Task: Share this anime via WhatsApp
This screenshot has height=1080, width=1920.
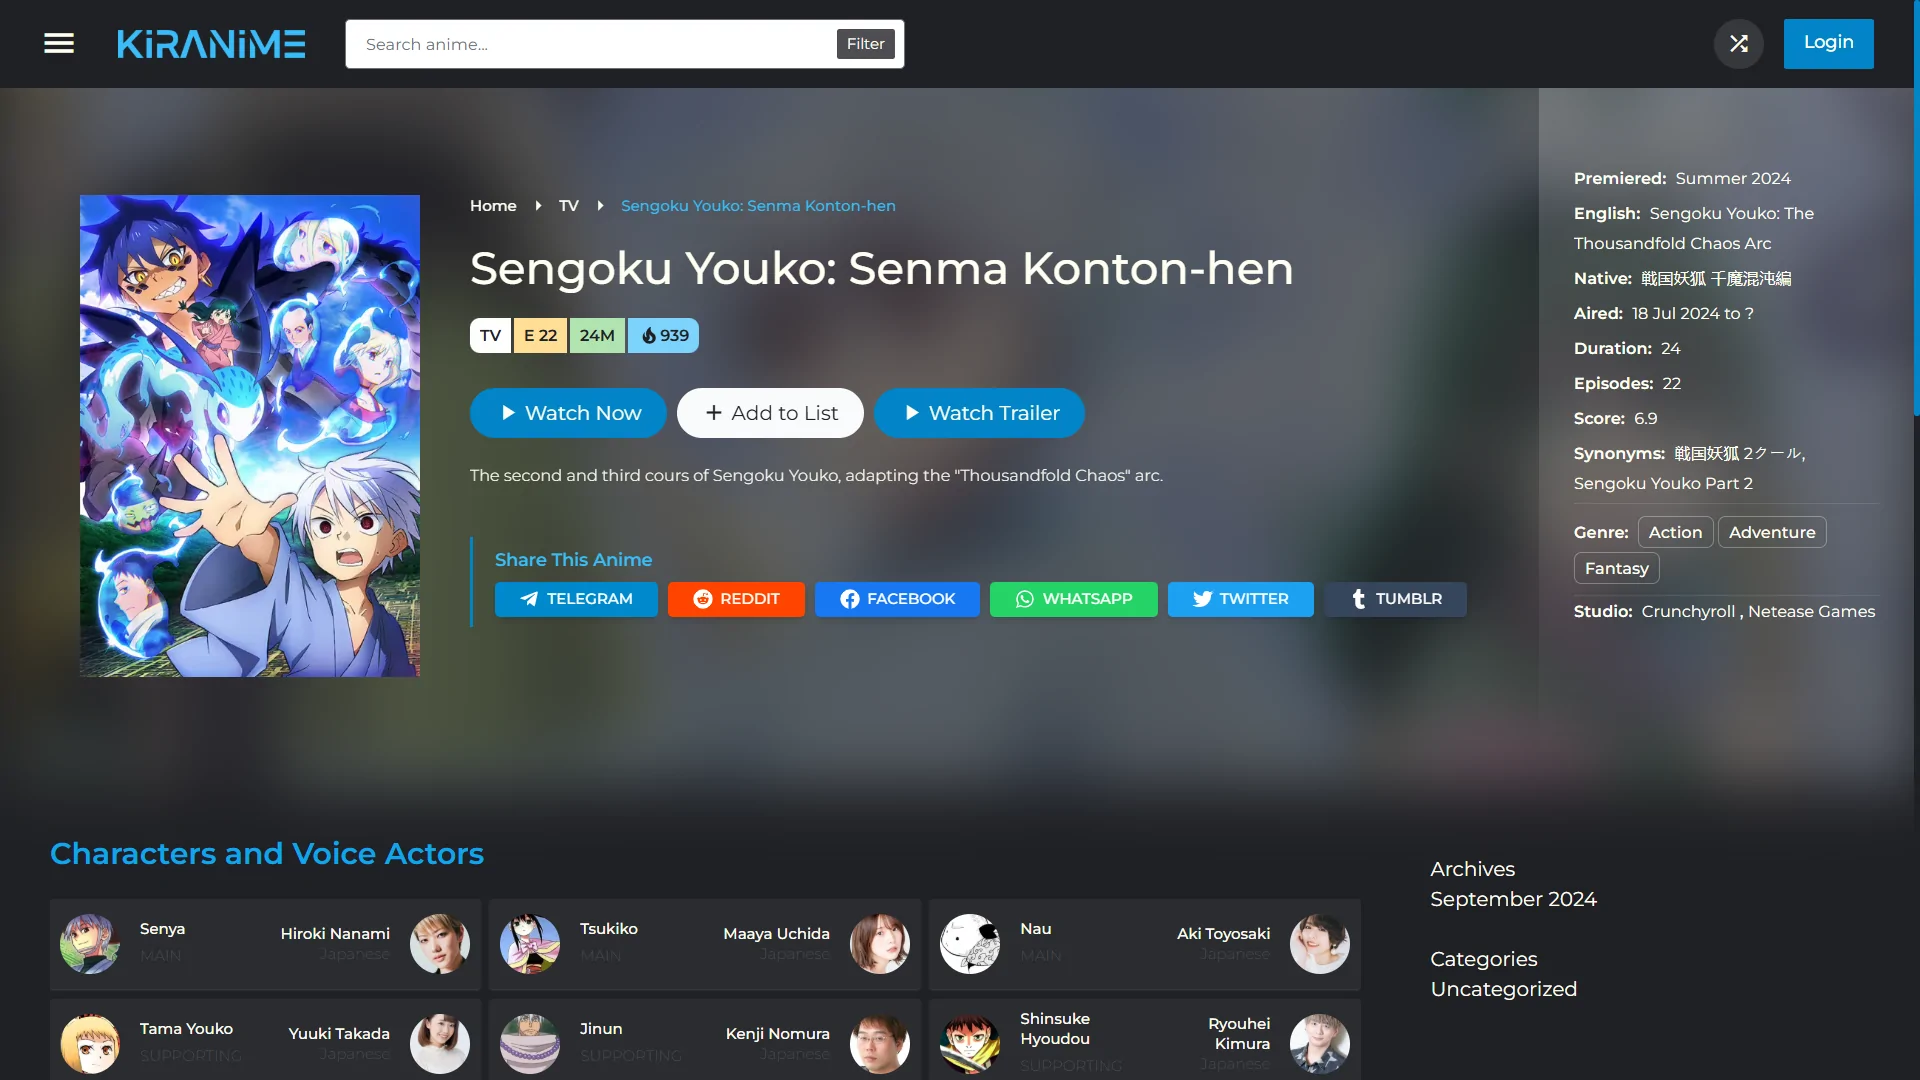Action: 1073,599
